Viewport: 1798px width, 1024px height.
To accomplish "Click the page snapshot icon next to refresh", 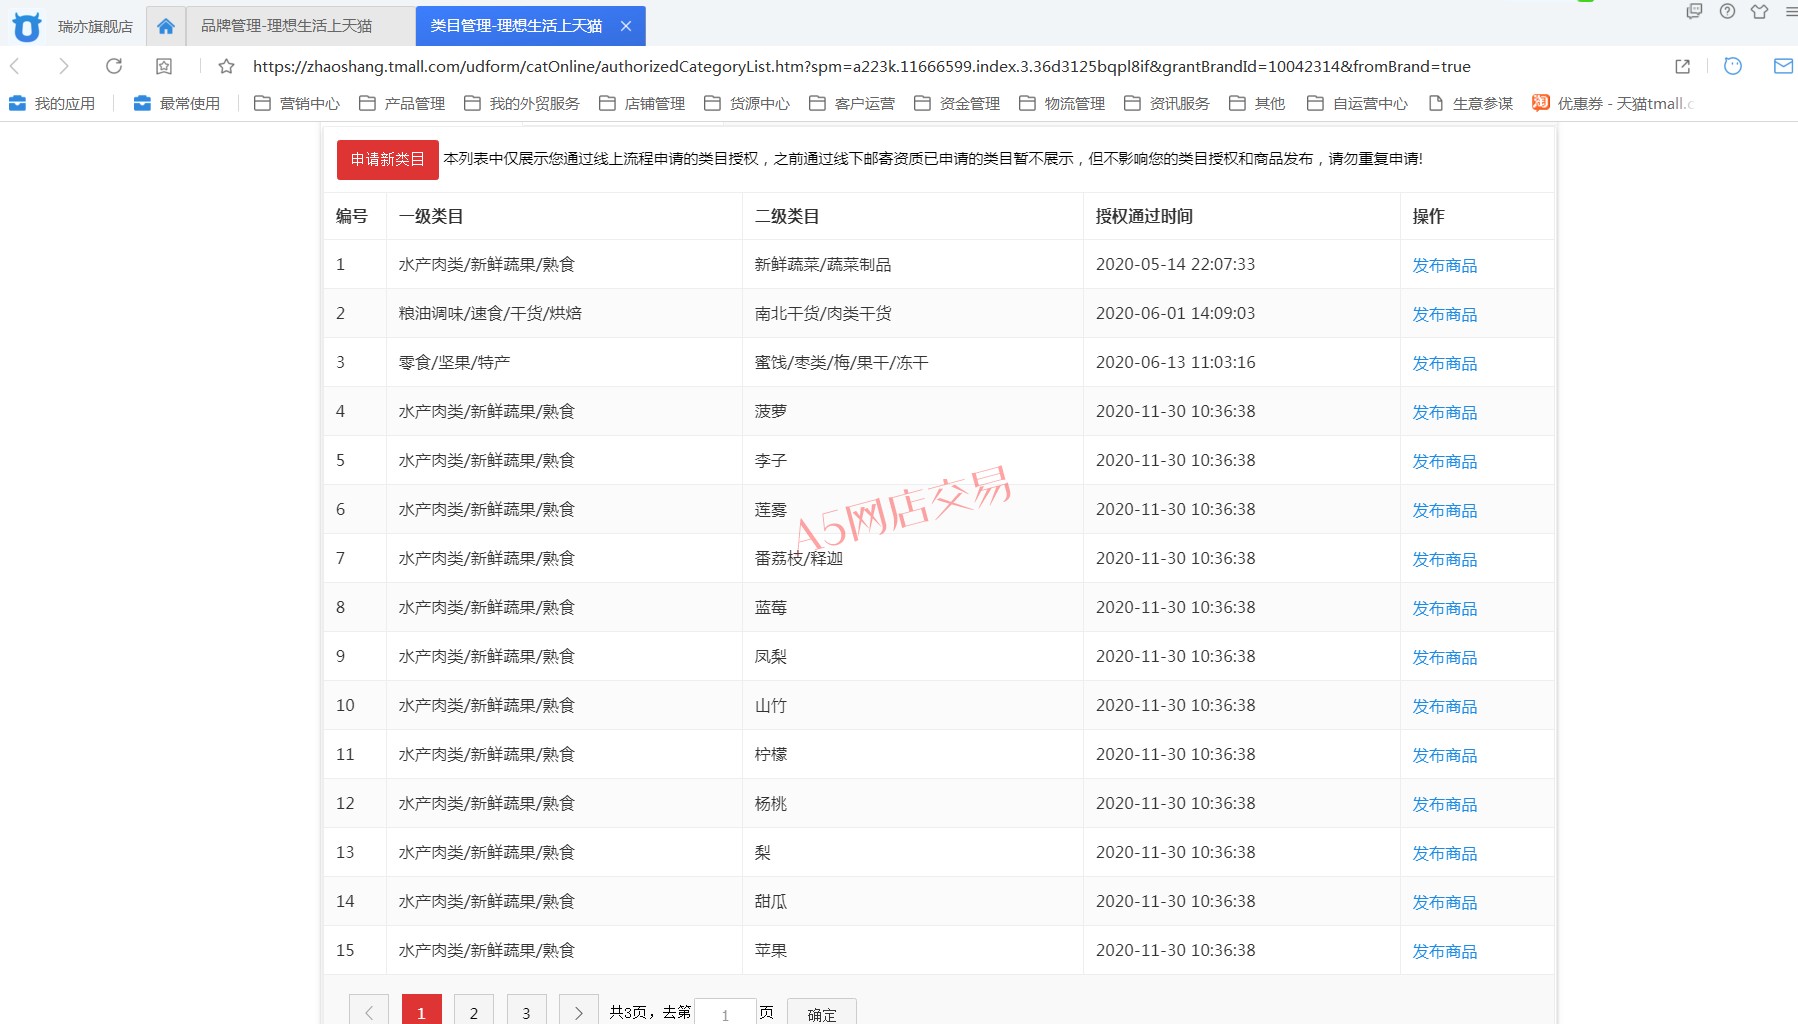I will pyautogui.click(x=164, y=66).
